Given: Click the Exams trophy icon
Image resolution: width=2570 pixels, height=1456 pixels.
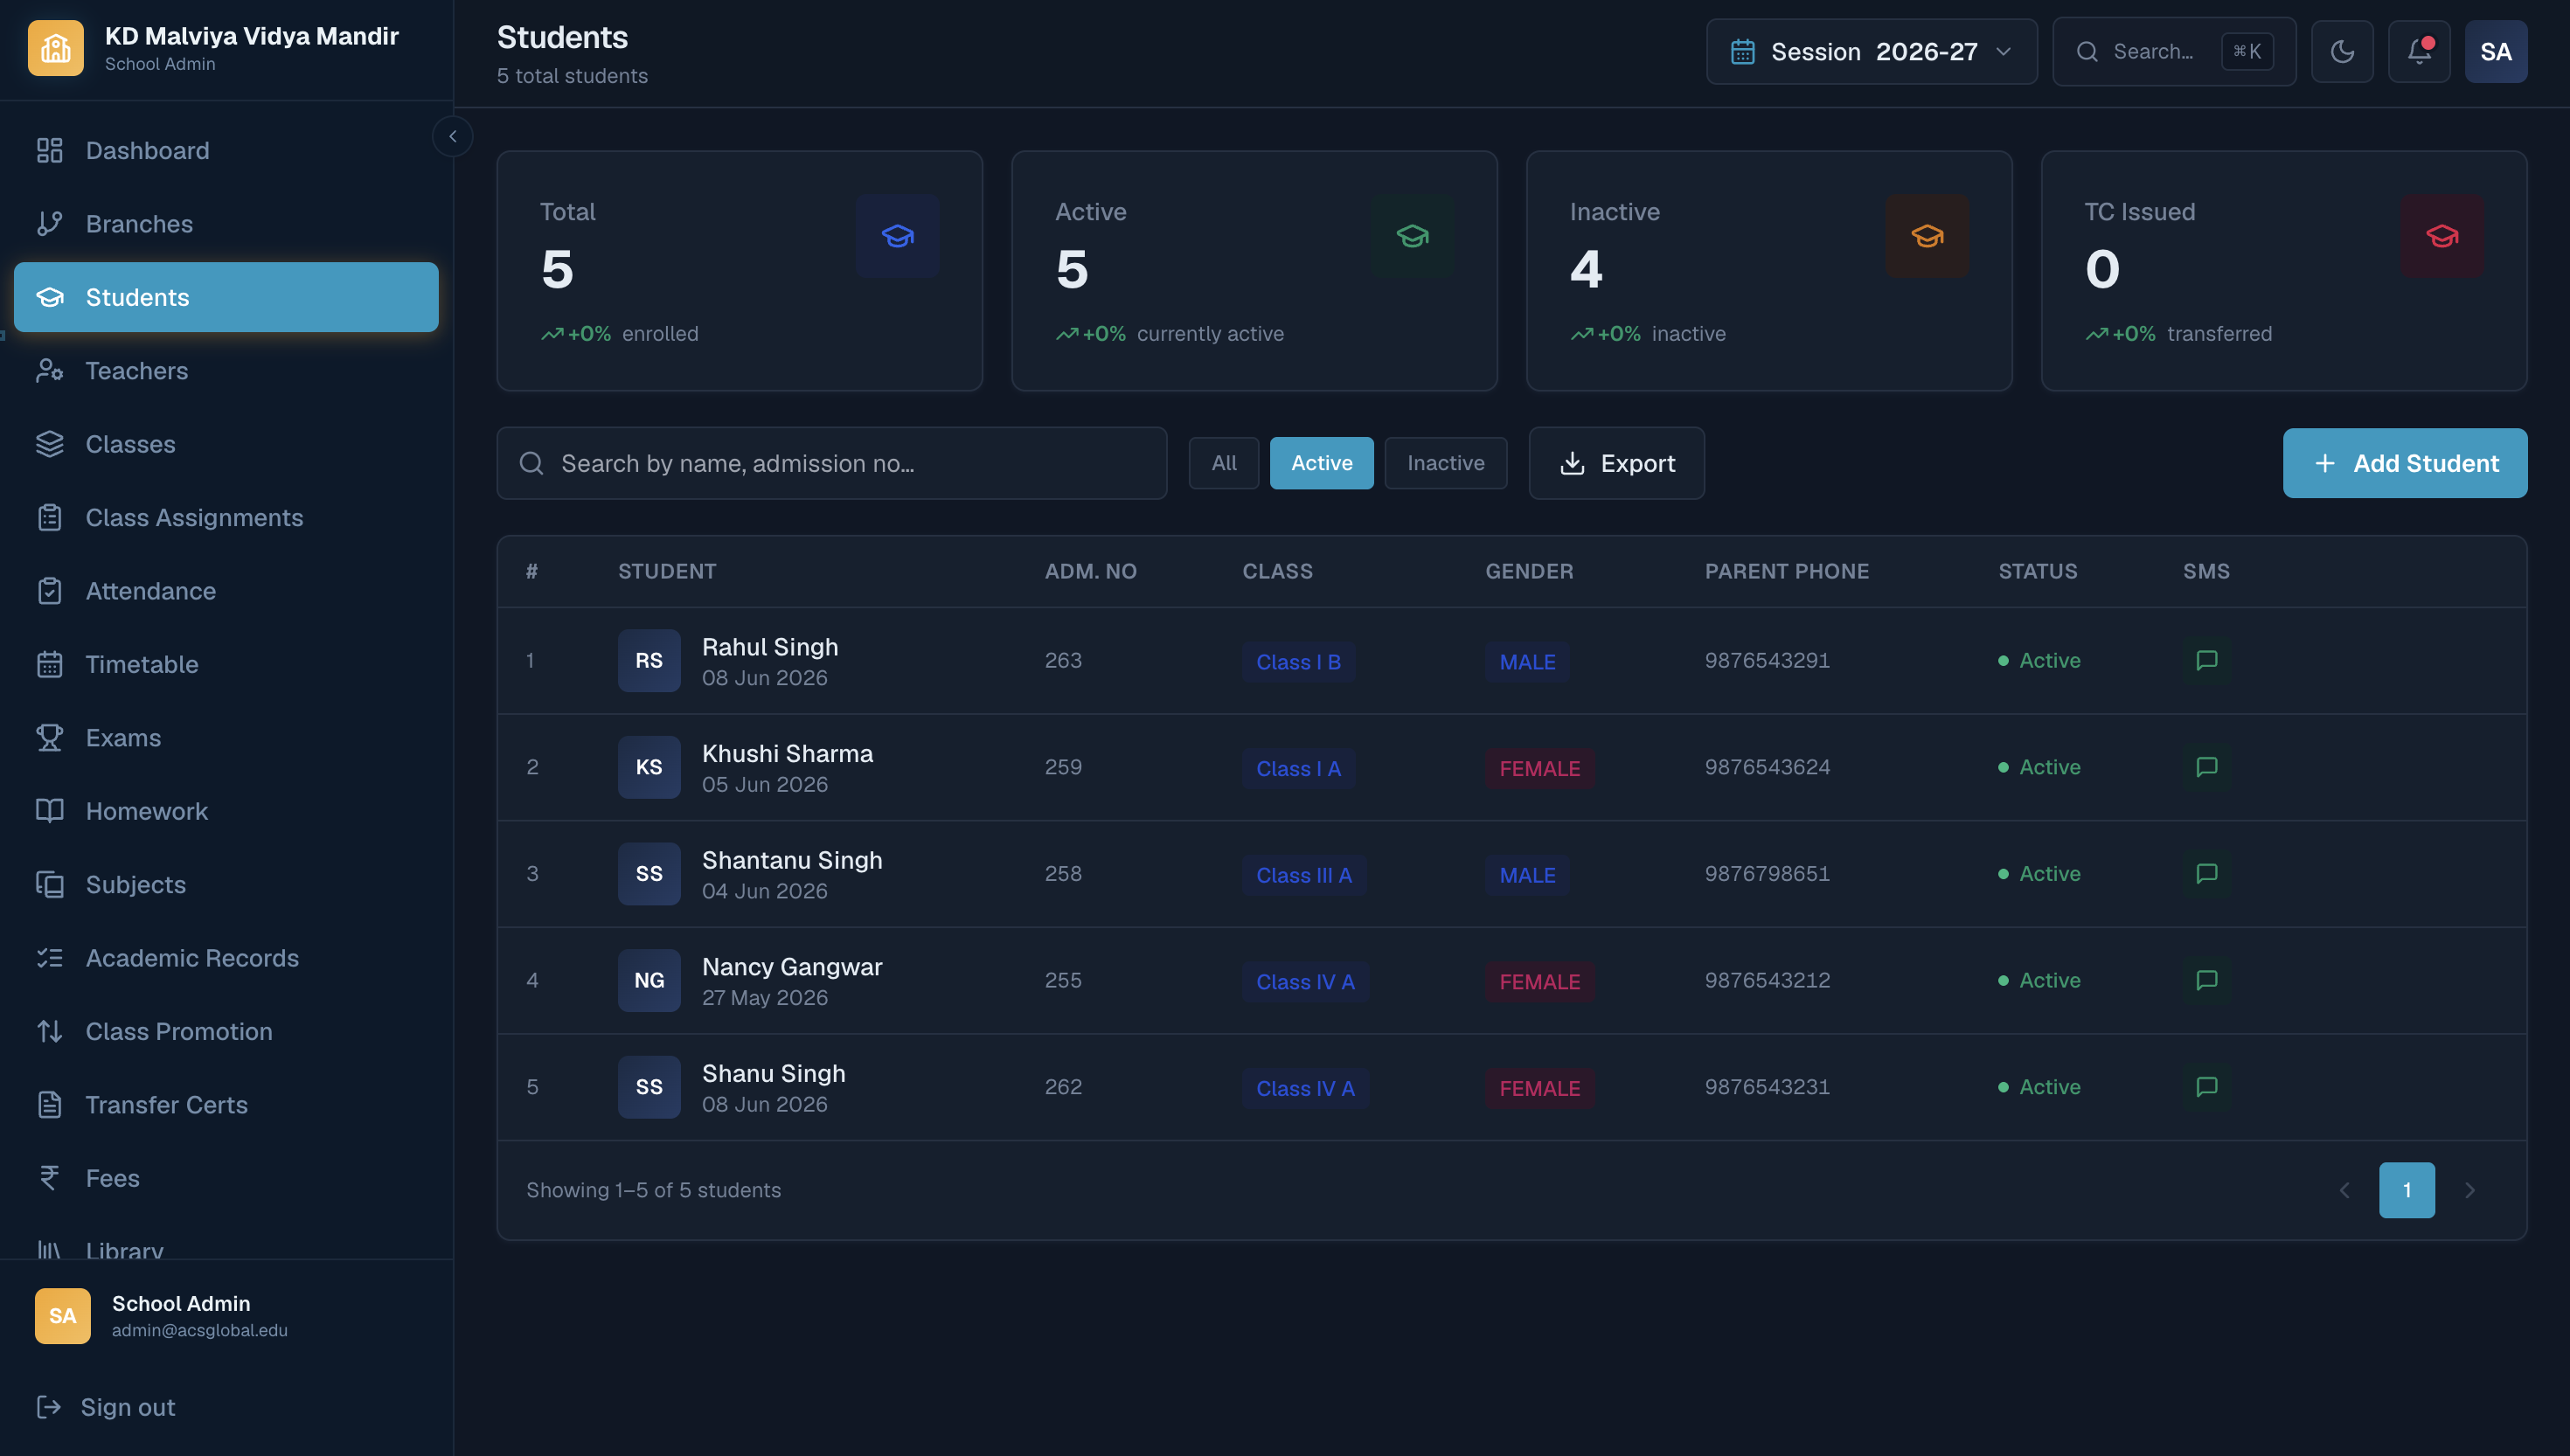Looking at the screenshot, I should 49,738.
